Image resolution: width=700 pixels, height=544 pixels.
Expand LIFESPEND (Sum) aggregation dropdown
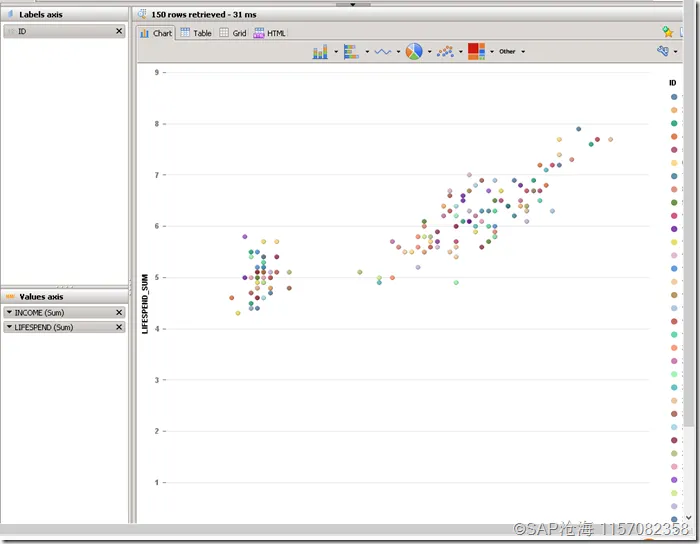pos(9,327)
